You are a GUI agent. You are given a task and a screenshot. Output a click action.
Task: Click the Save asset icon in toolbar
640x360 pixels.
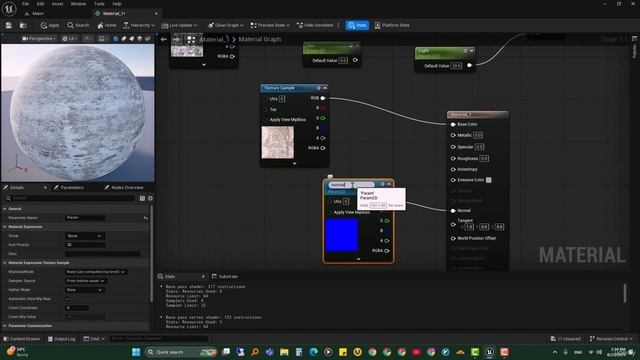click(9, 25)
